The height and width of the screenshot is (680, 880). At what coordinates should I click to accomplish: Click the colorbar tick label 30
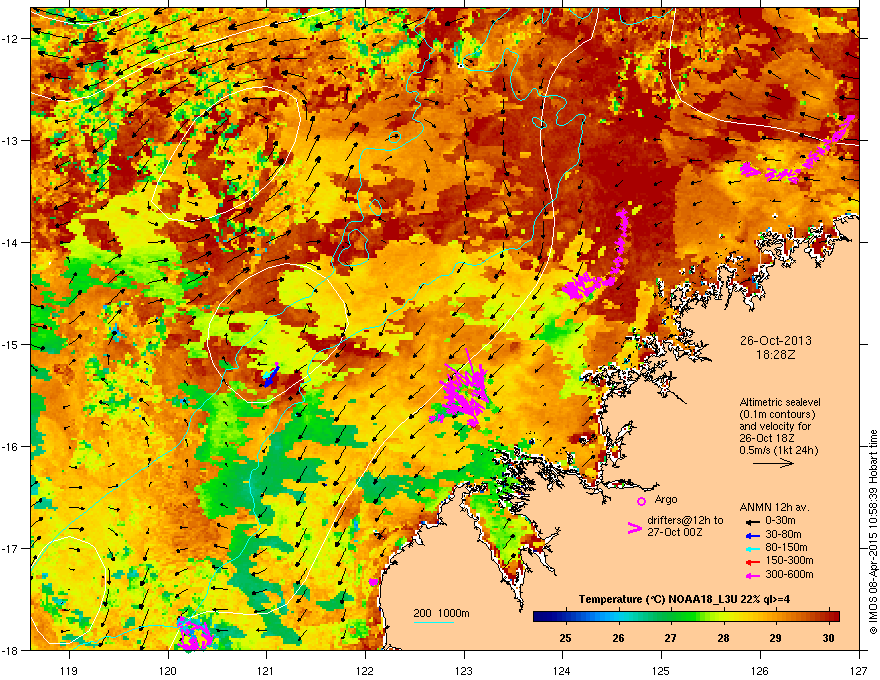(828, 638)
